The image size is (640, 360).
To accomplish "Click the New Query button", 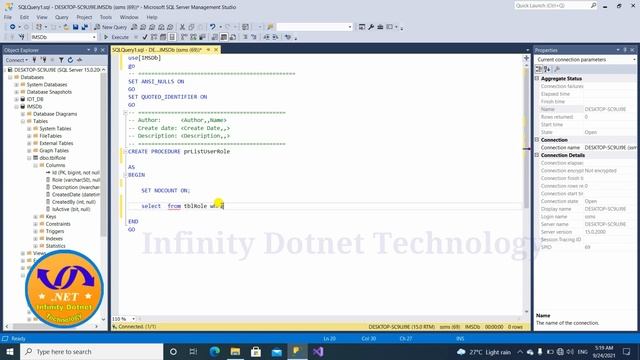I will (x=110, y=27).
